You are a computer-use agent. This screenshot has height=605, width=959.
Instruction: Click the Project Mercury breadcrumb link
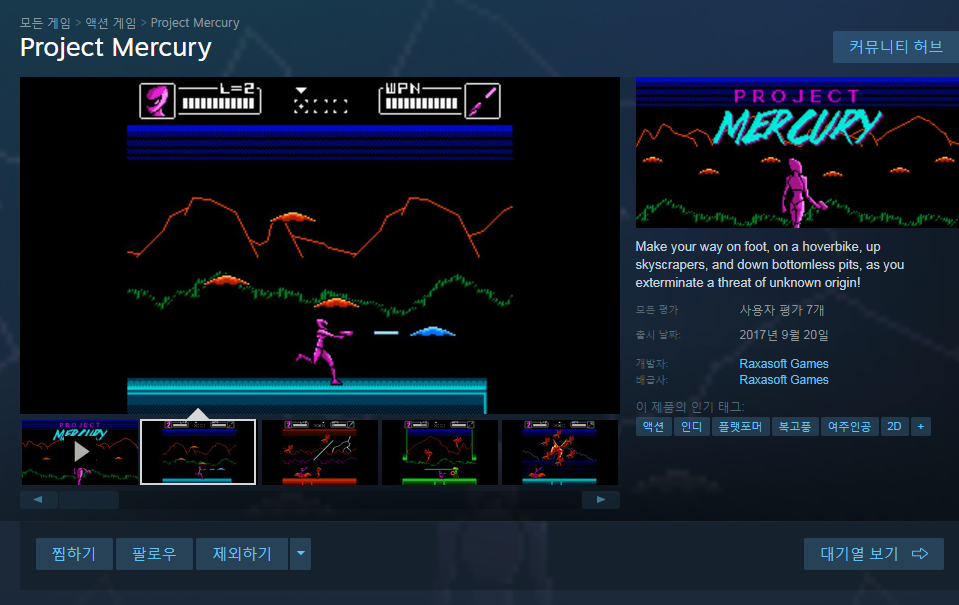pyautogui.click(x=195, y=23)
